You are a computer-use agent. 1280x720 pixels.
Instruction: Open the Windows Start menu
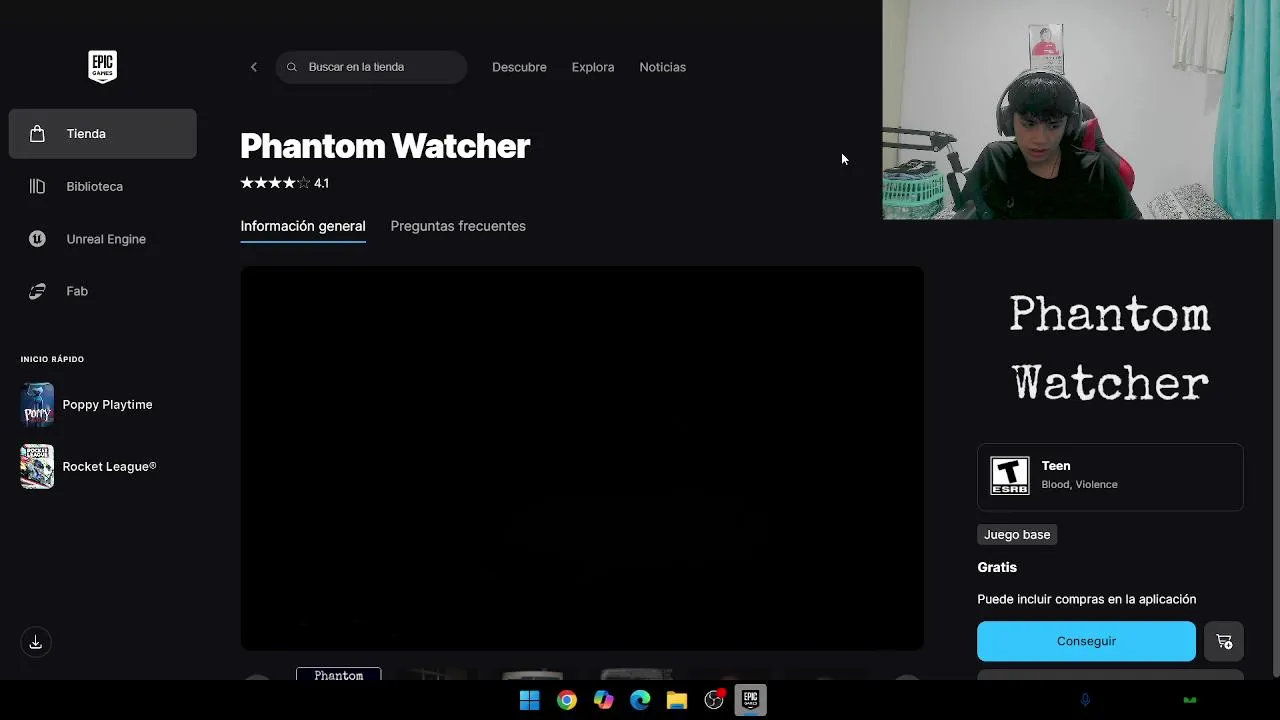(530, 700)
